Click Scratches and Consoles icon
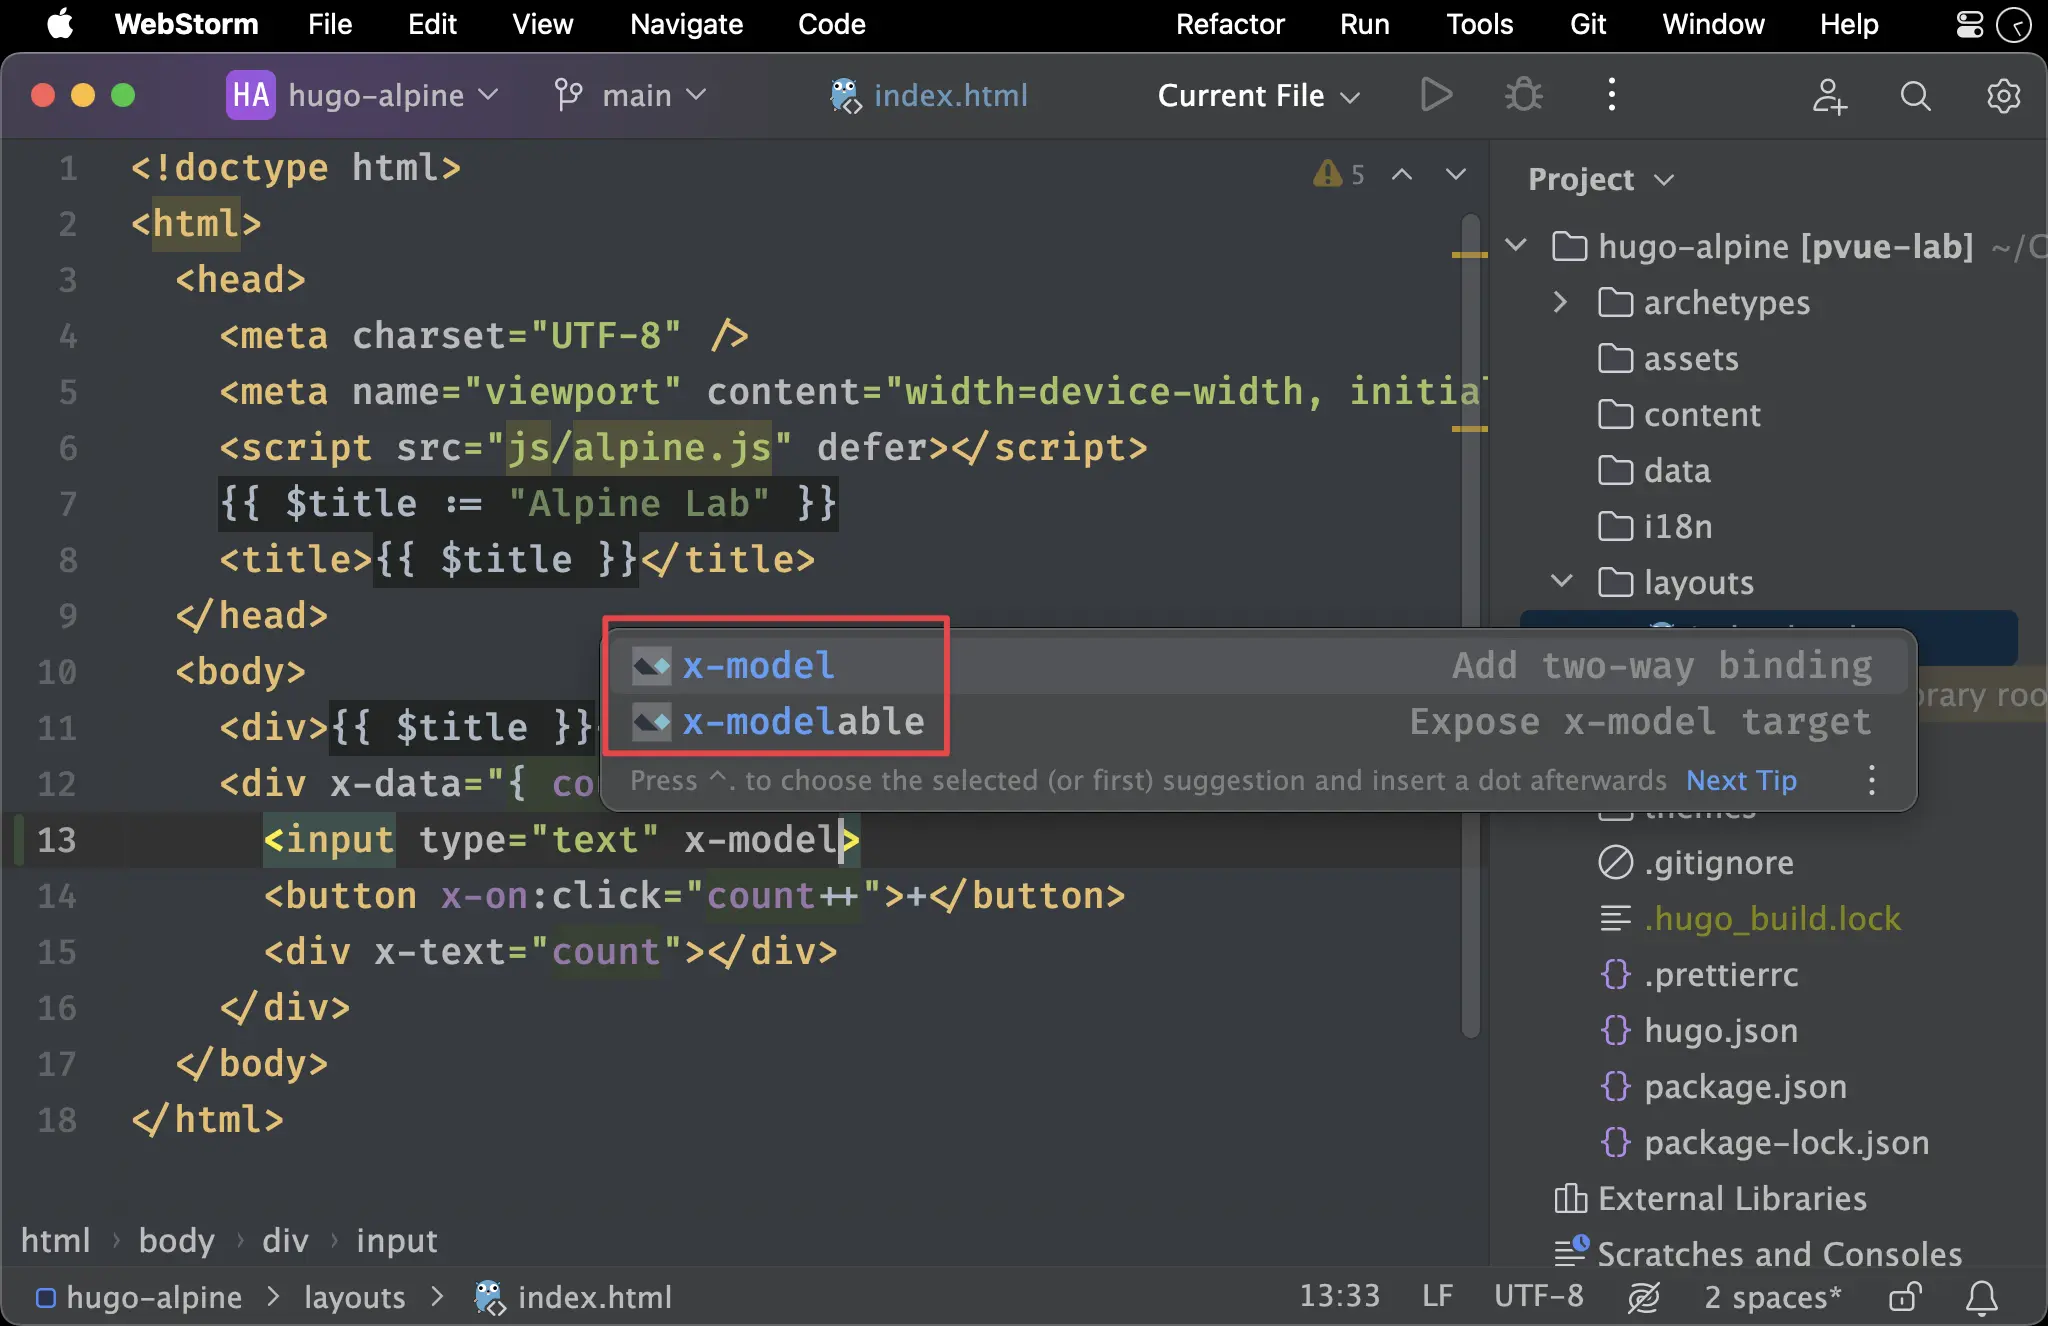2048x1326 pixels. (x=1571, y=1252)
